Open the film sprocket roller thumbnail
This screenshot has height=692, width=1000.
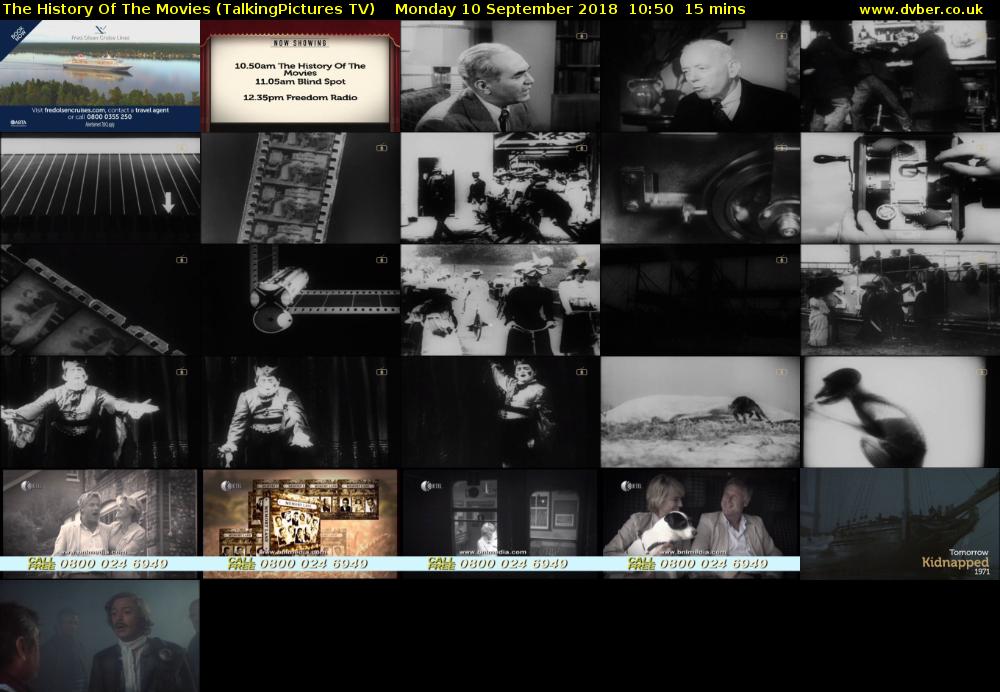click(300, 300)
